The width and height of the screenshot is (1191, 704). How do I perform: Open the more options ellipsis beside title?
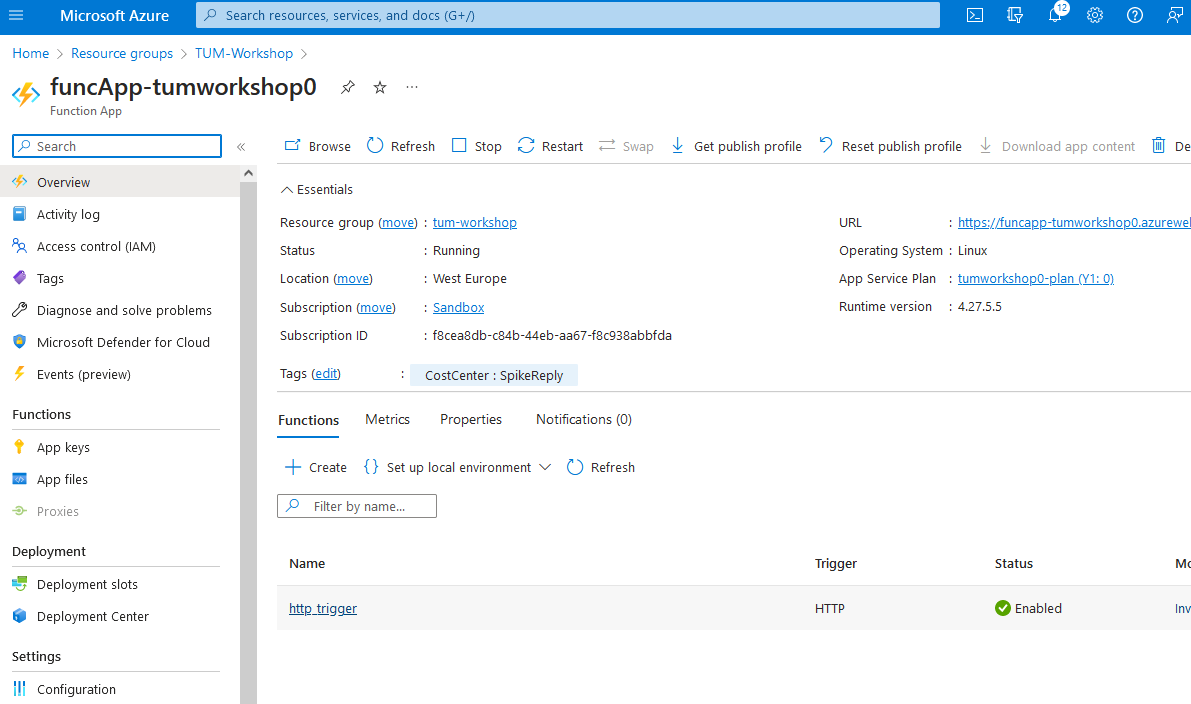click(x=412, y=87)
